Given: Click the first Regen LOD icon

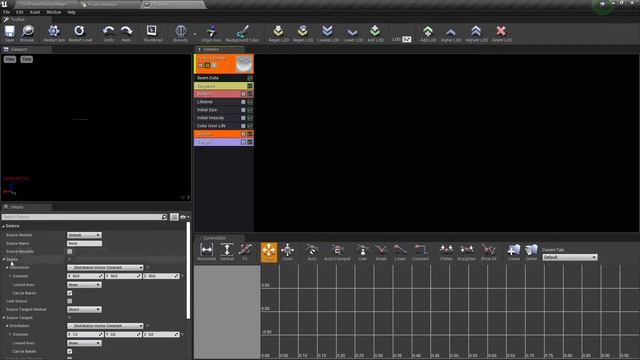Looking at the screenshot, I should pyautogui.click(x=278, y=33).
